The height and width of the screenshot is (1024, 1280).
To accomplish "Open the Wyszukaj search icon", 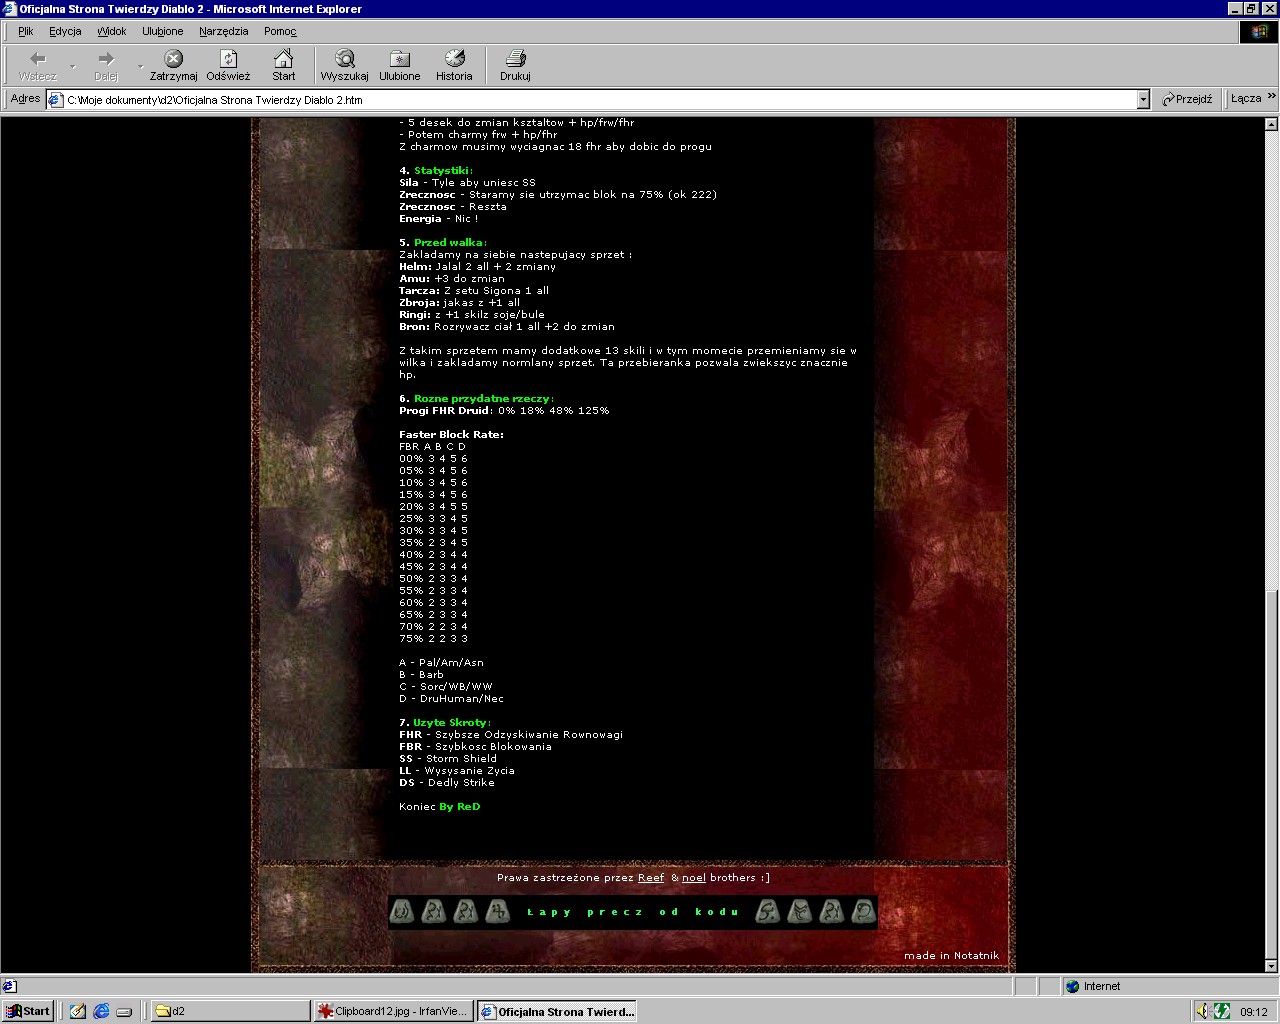I will [x=344, y=60].
